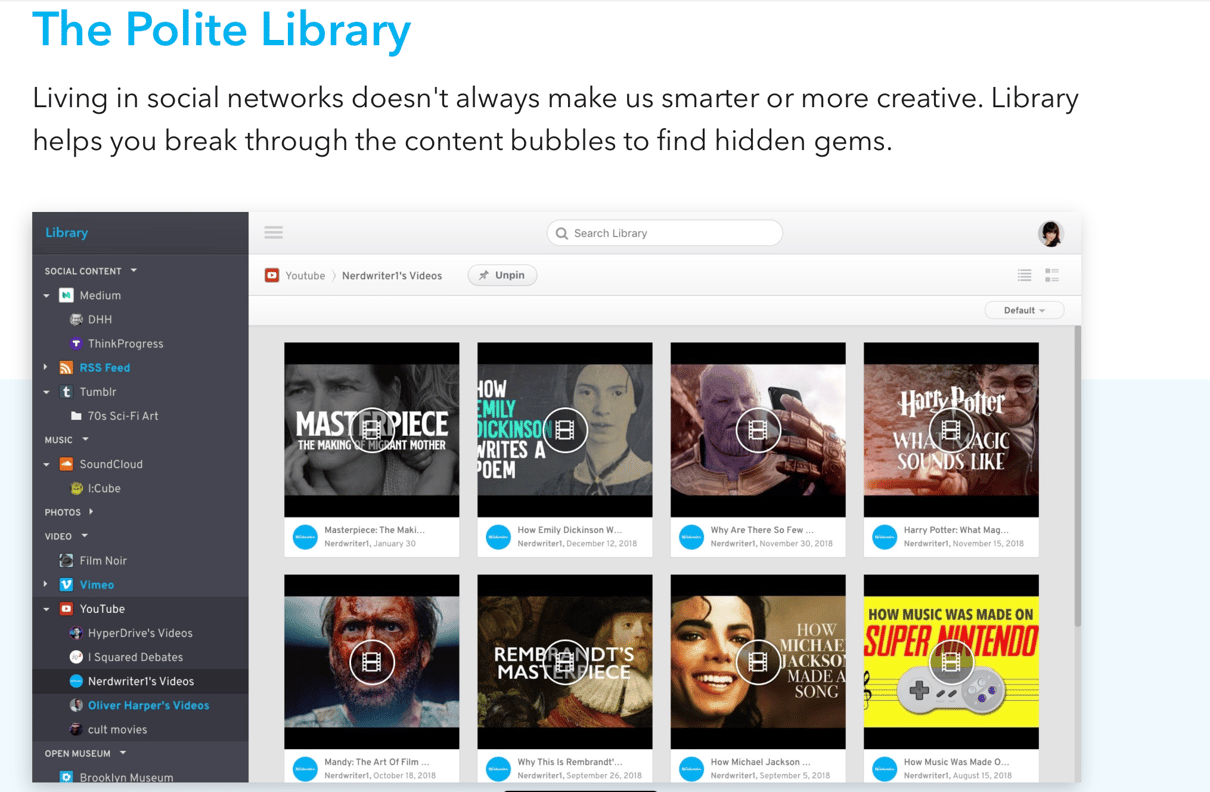
Task: Collapse the Music section arrow
Action: [85, 440]
